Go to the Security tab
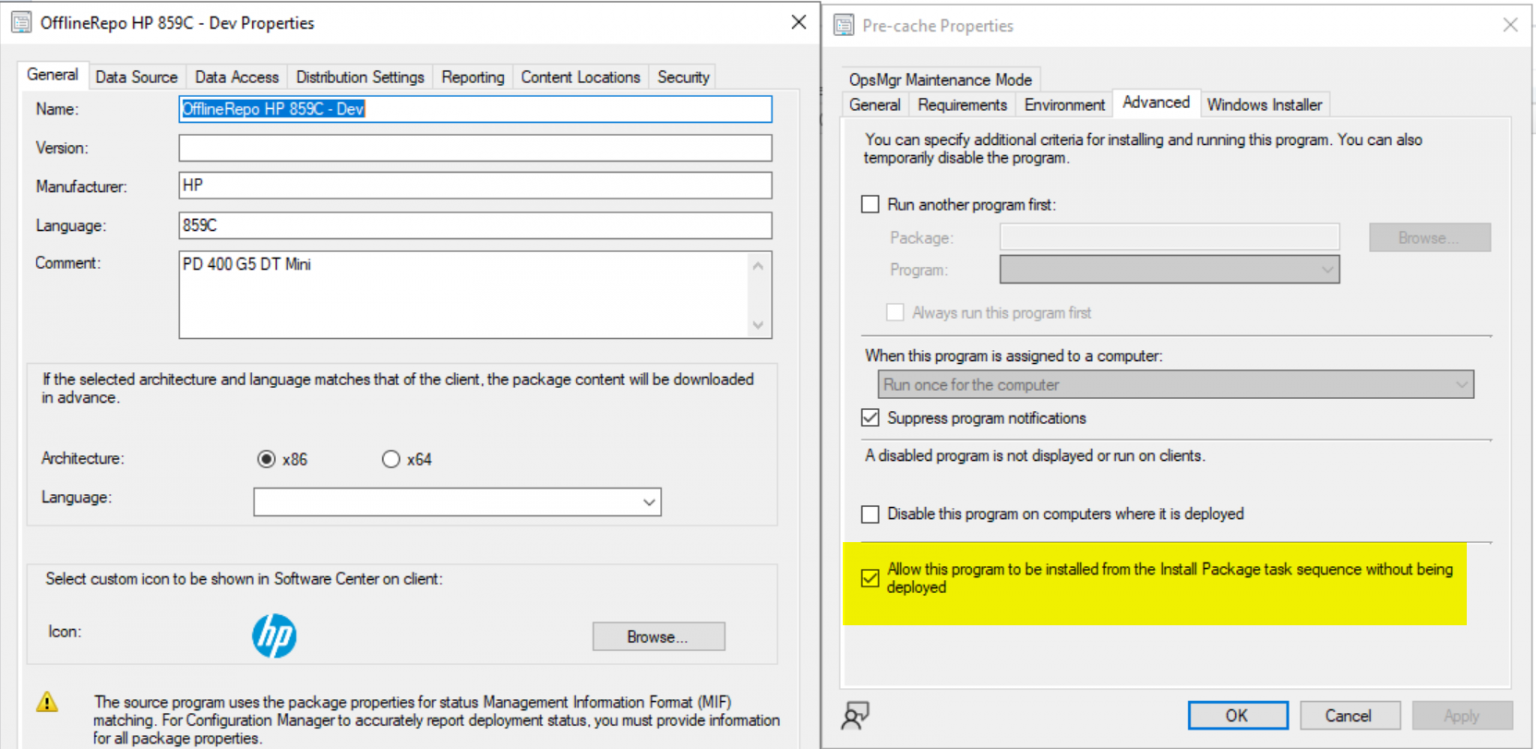The height and width of the screenshot is (749, 1536). point(682,76)
